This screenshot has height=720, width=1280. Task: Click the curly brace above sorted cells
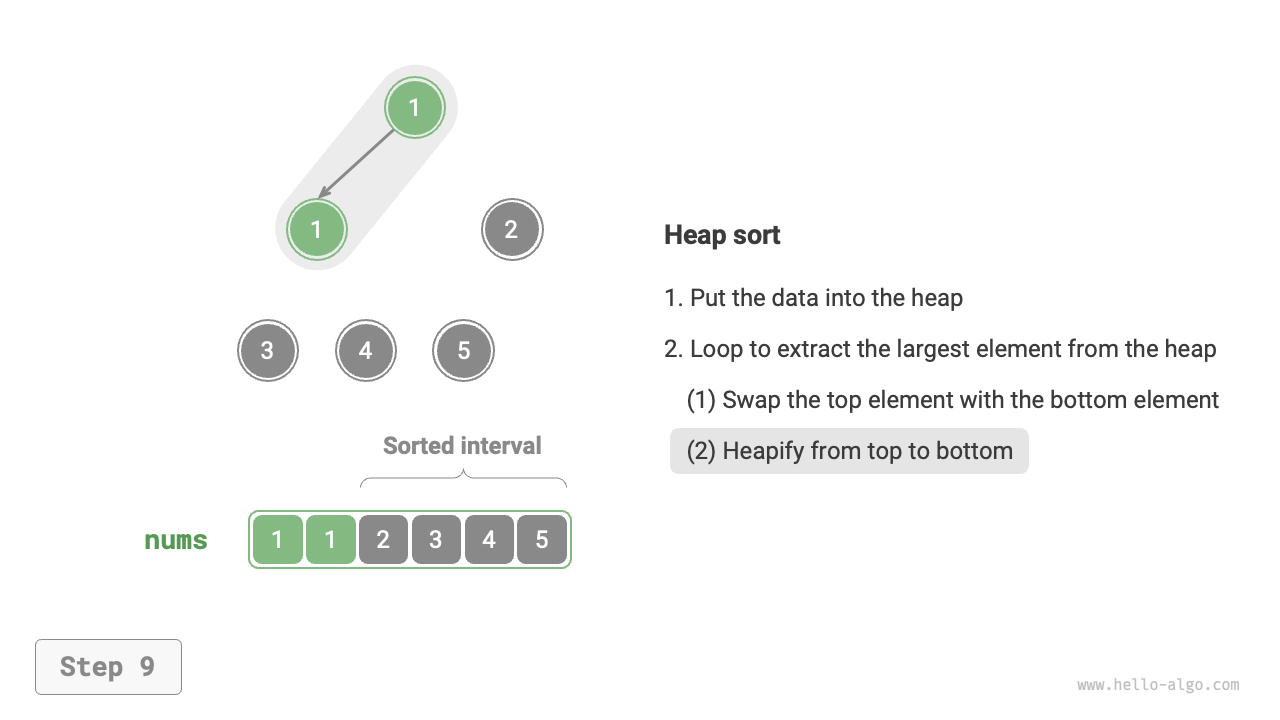[x=463, y=480]
